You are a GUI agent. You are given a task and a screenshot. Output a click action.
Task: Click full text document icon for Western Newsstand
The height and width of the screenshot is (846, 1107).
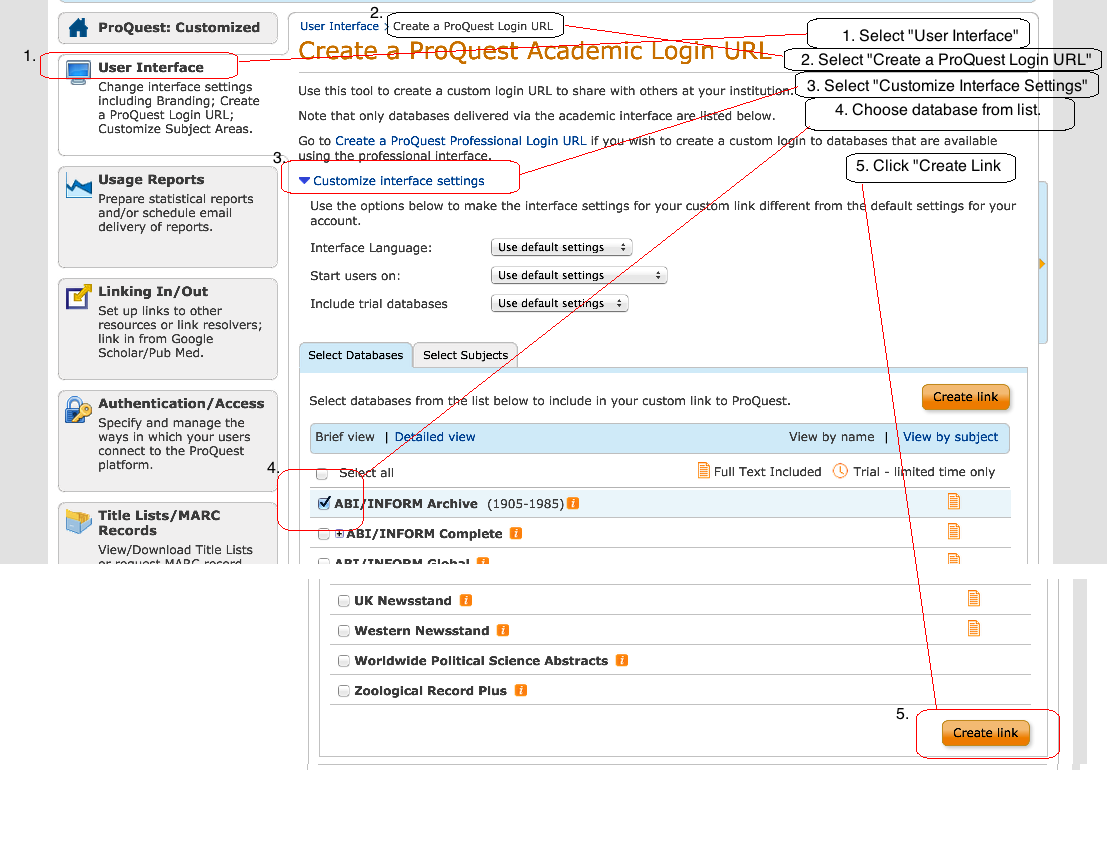974,628
